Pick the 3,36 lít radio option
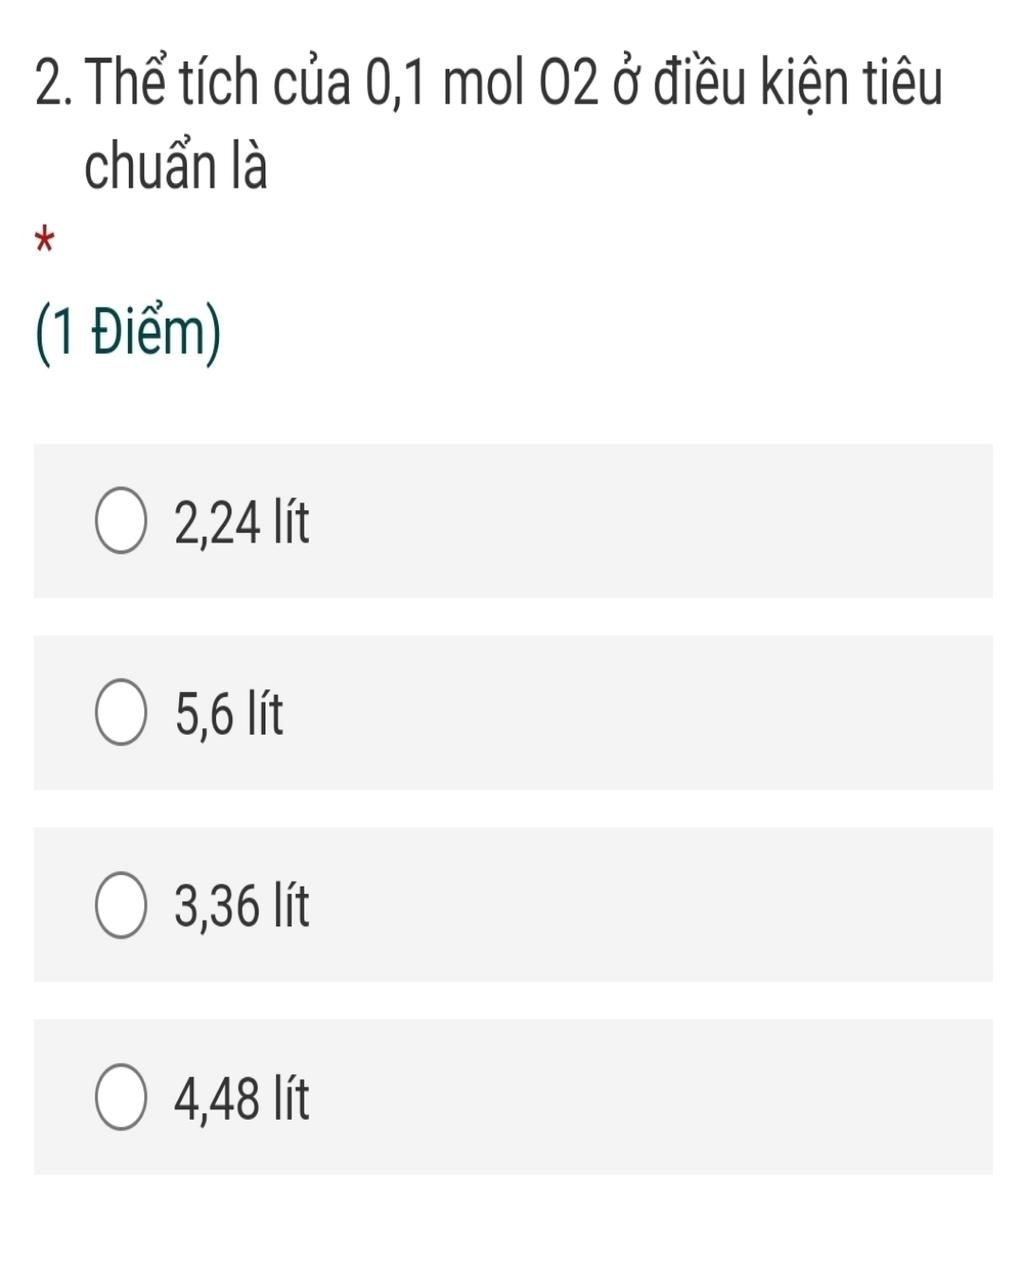Screen dimensions: 1024x1280 coord(121,906)
